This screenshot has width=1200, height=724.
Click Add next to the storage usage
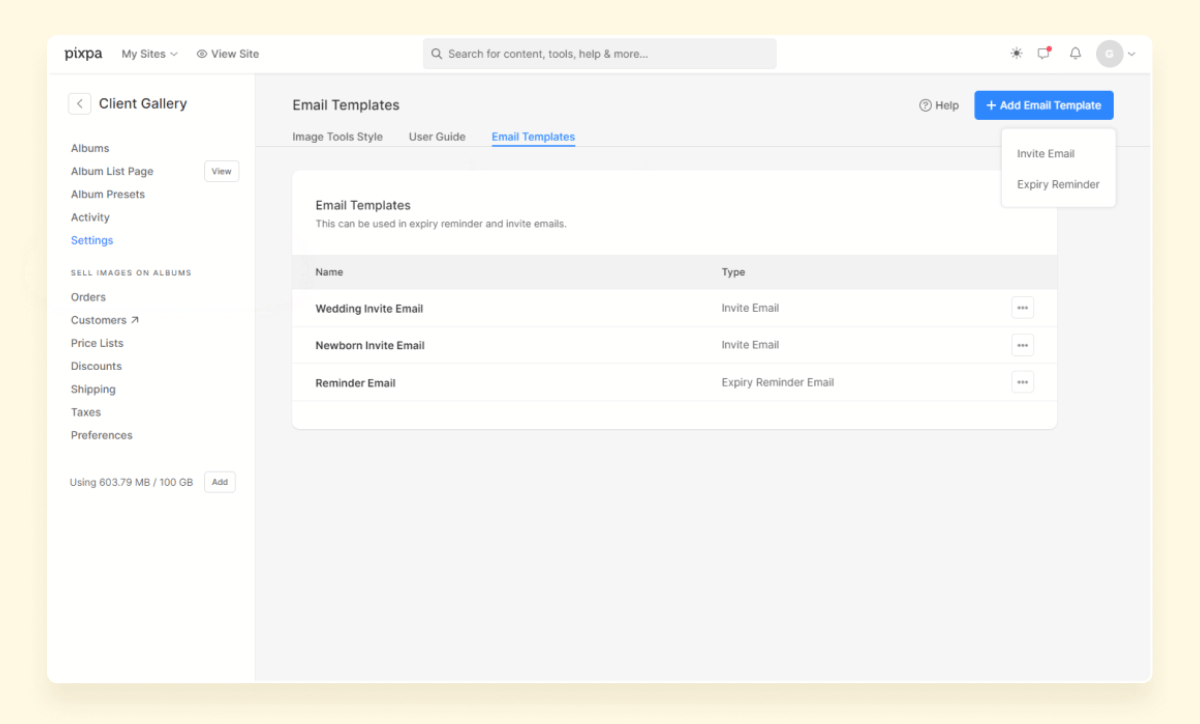point(219,481)
